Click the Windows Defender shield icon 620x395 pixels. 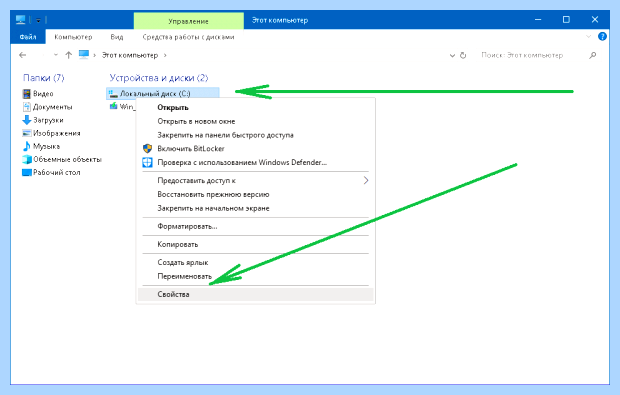[147, 163]
